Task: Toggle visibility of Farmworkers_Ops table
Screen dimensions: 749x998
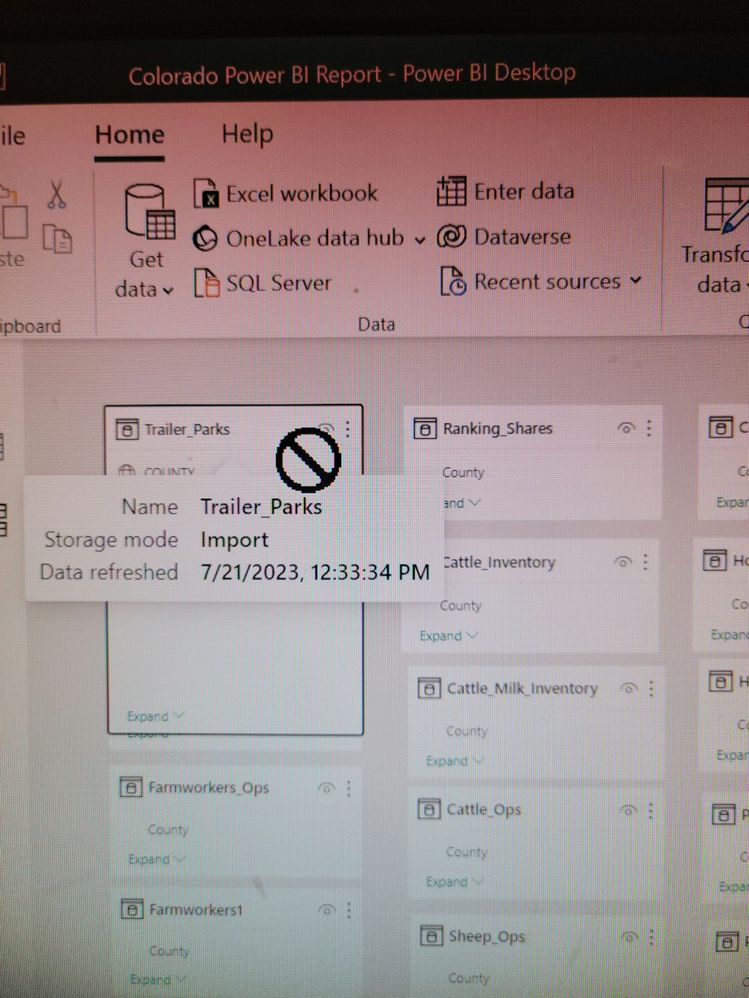Action: [326, 789]
